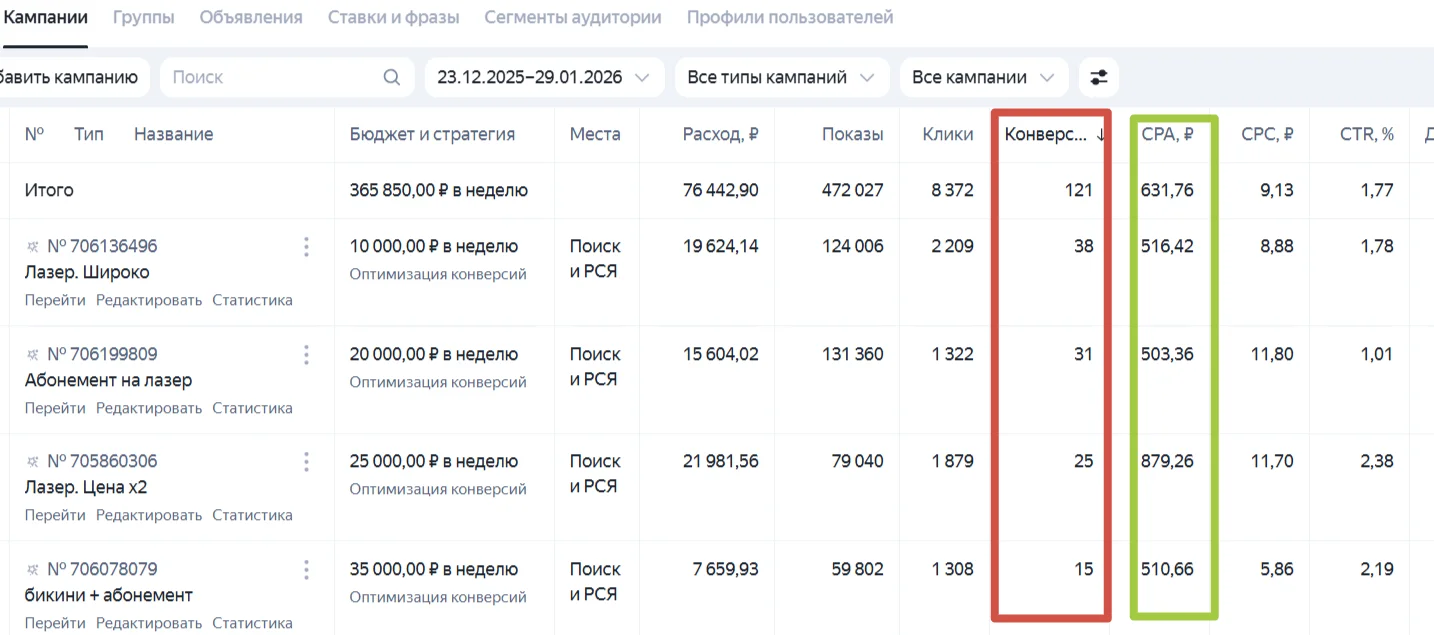Expand the Все типы кампаний dropdown
The height and width of the screenshot is (635, 1434).
(x=780, y=78)
